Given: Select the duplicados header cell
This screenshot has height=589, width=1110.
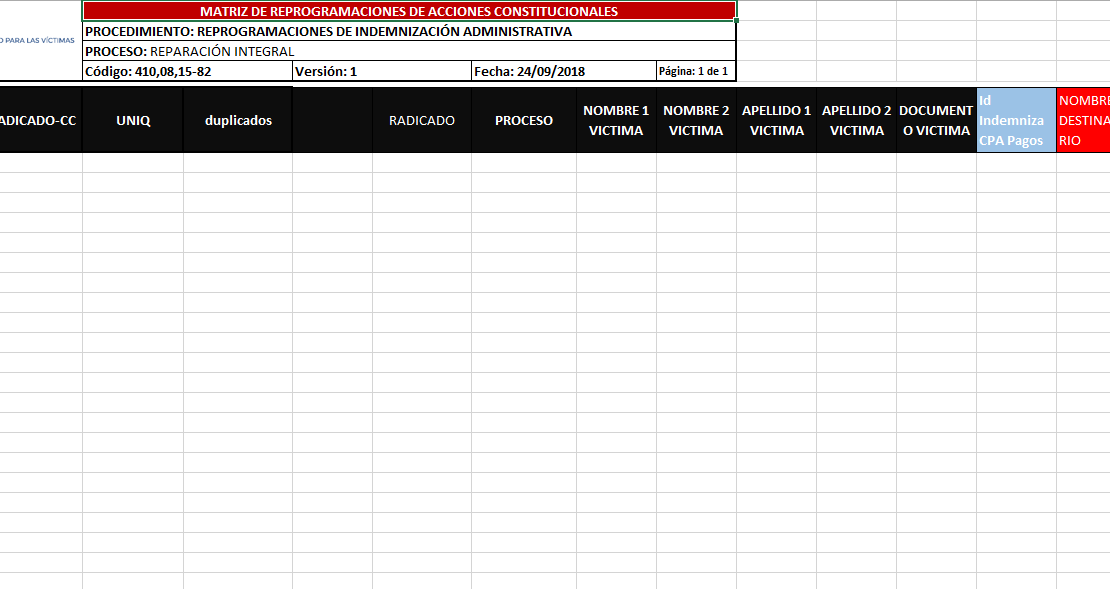Looking at the screenshot, I should click(238, 120).
